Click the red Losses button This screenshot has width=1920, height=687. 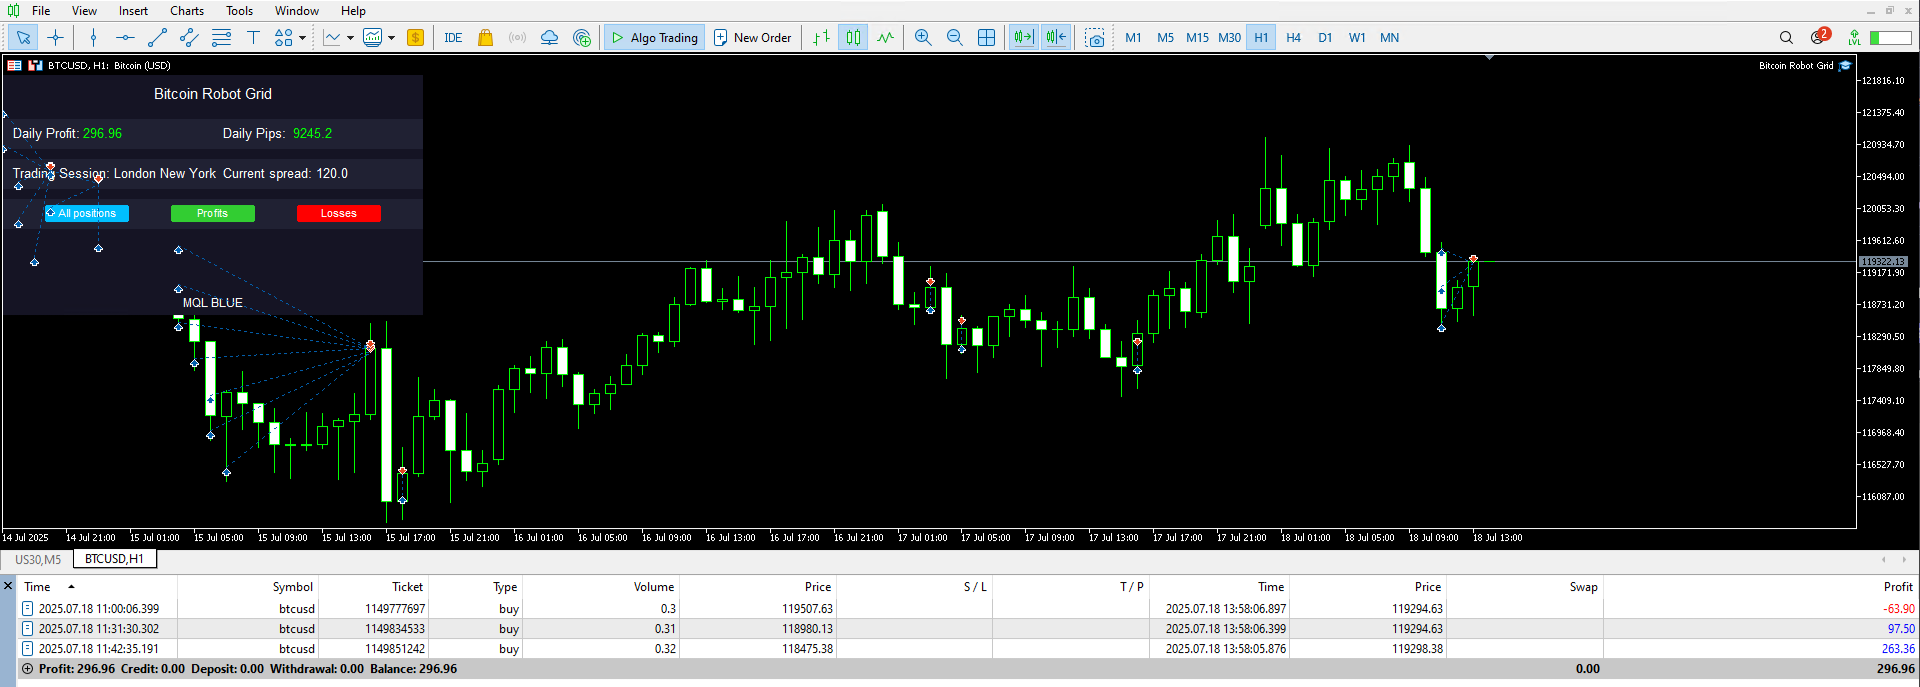tap(339, 213)
